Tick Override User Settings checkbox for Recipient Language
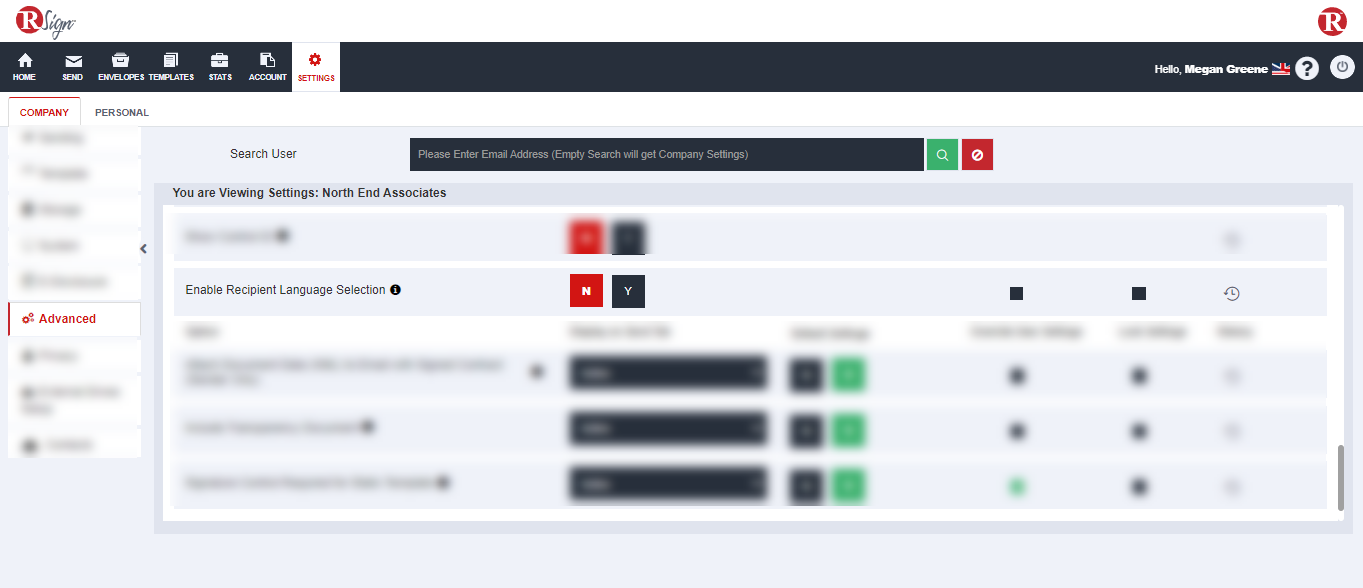 1016,293
